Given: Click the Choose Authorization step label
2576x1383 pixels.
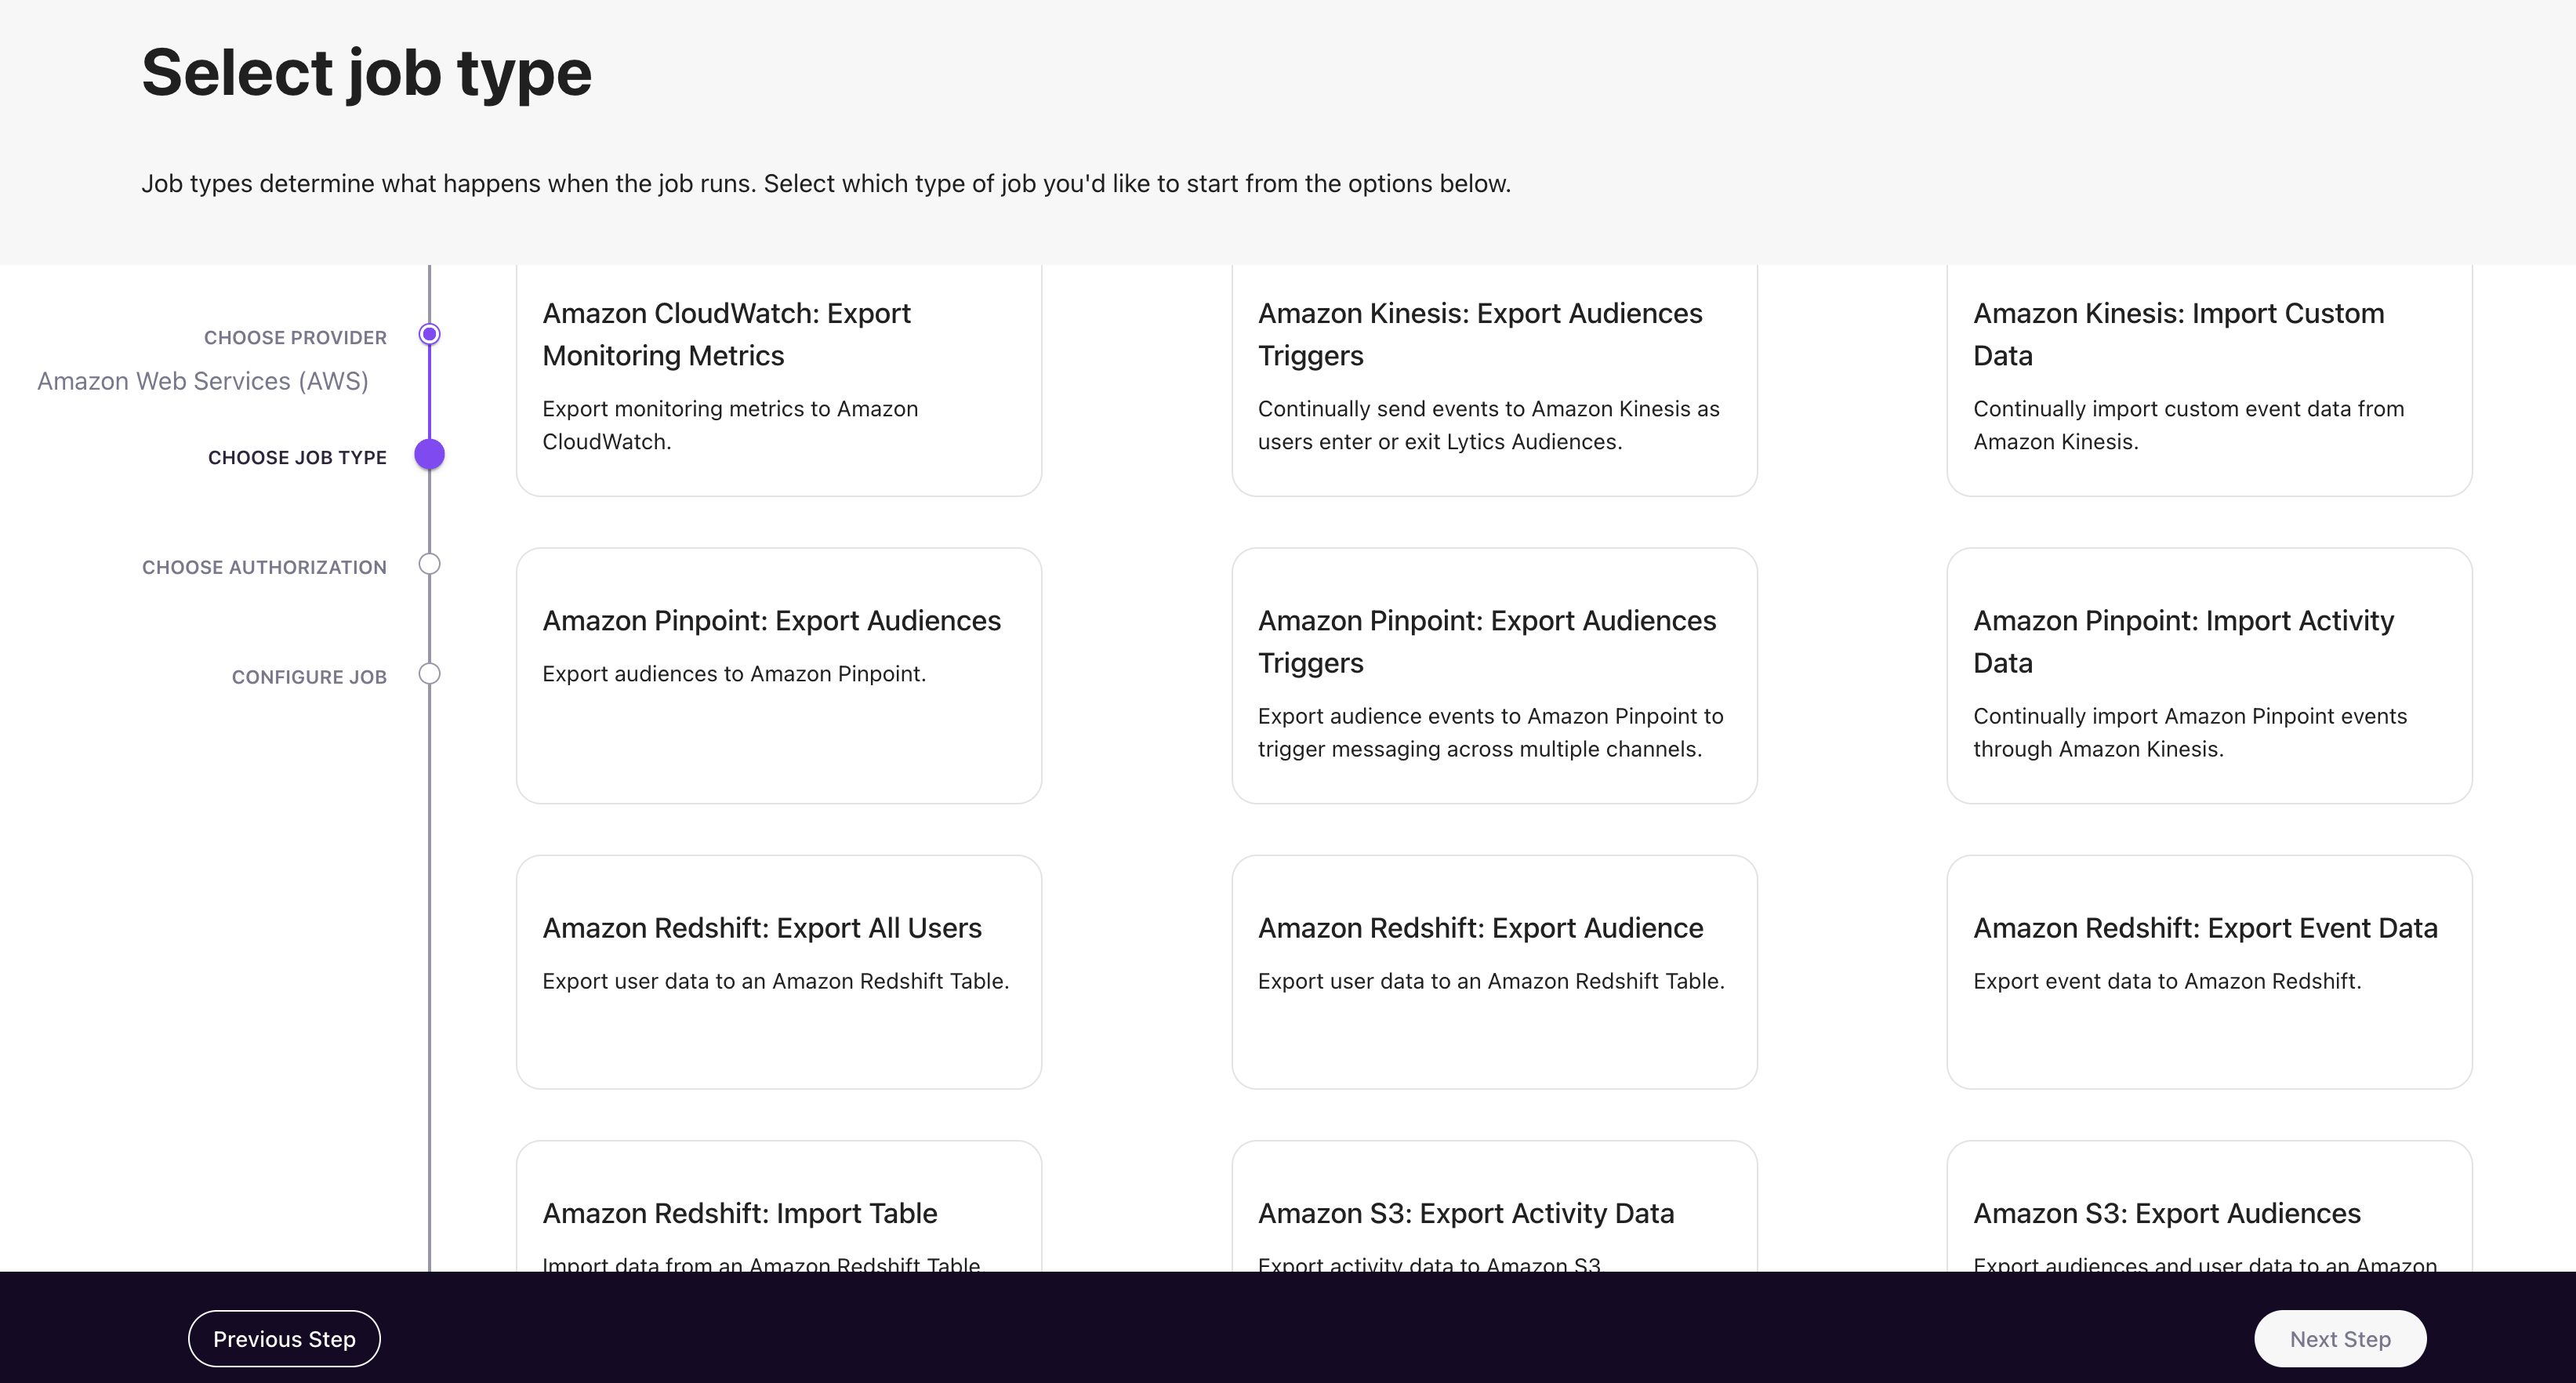Looking at the screenshot, I should [264, 568].
